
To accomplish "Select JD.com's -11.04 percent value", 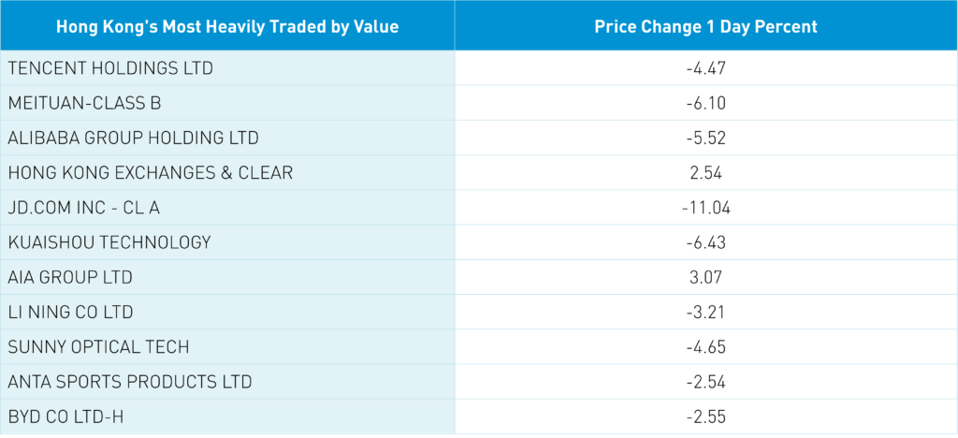I will coord(705,208).
